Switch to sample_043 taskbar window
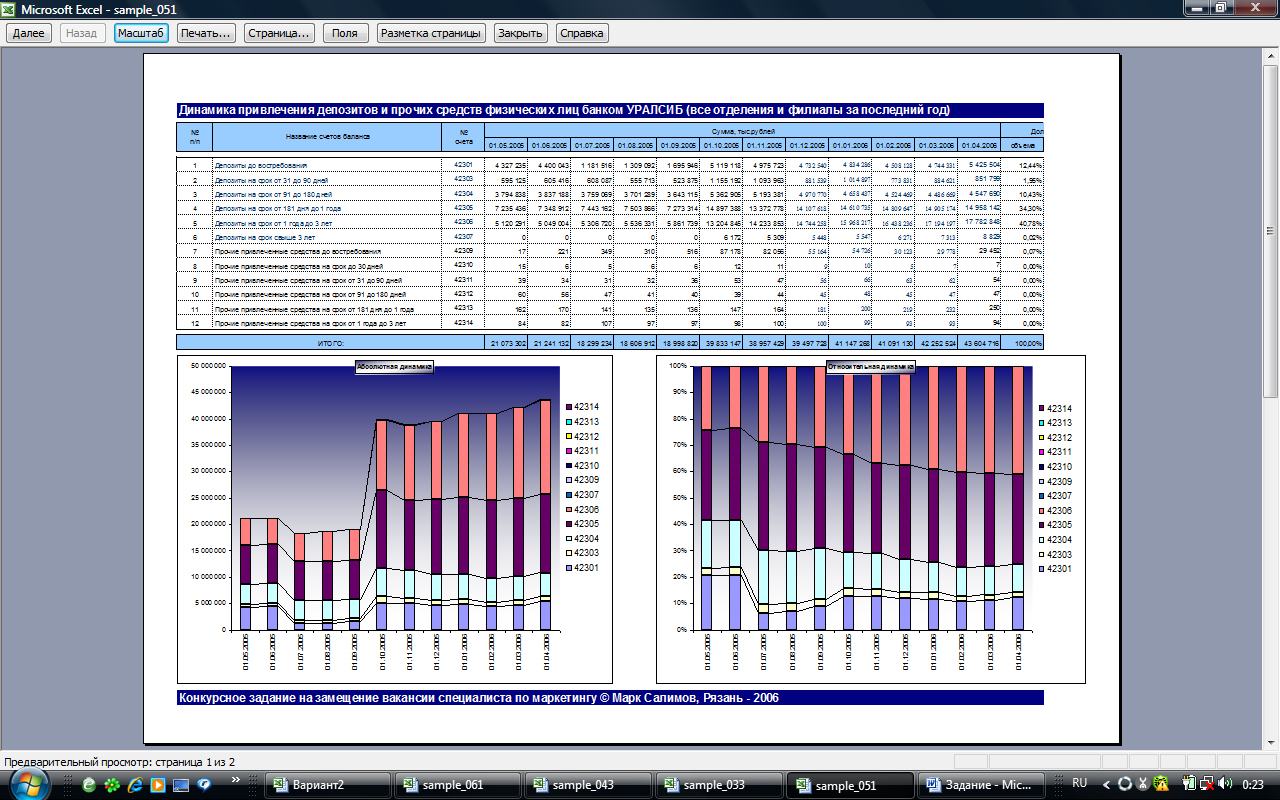The image size is (1280, 800). click(x=587, y=785)
